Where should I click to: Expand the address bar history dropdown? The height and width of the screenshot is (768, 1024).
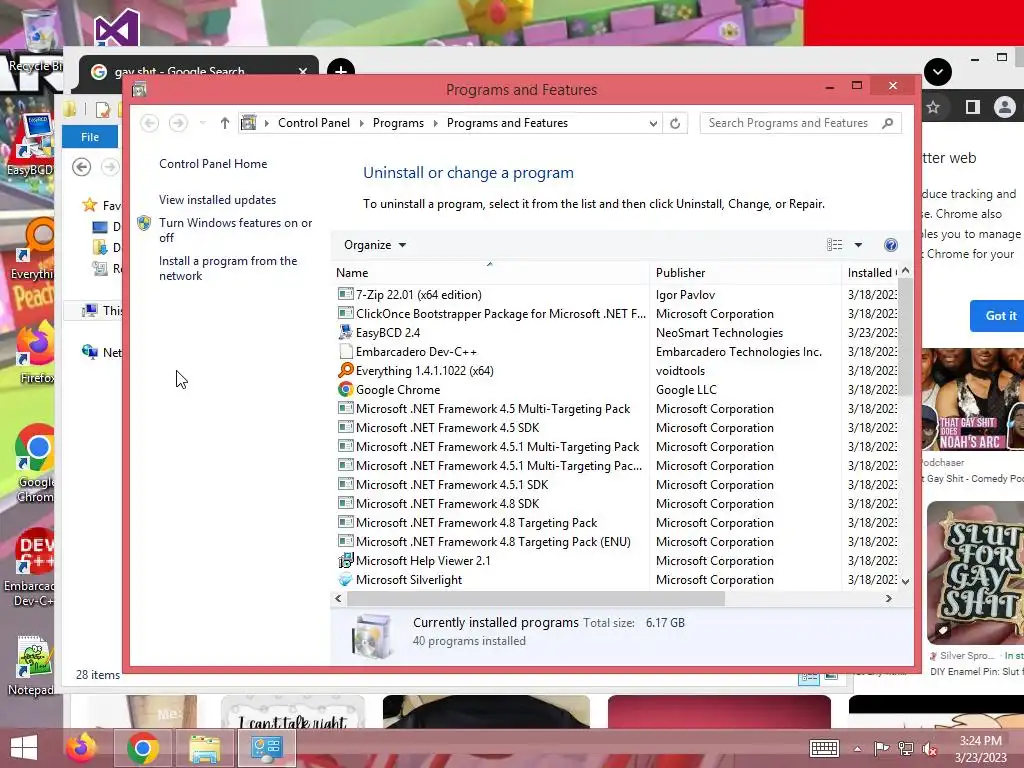[x=652, y=123]
